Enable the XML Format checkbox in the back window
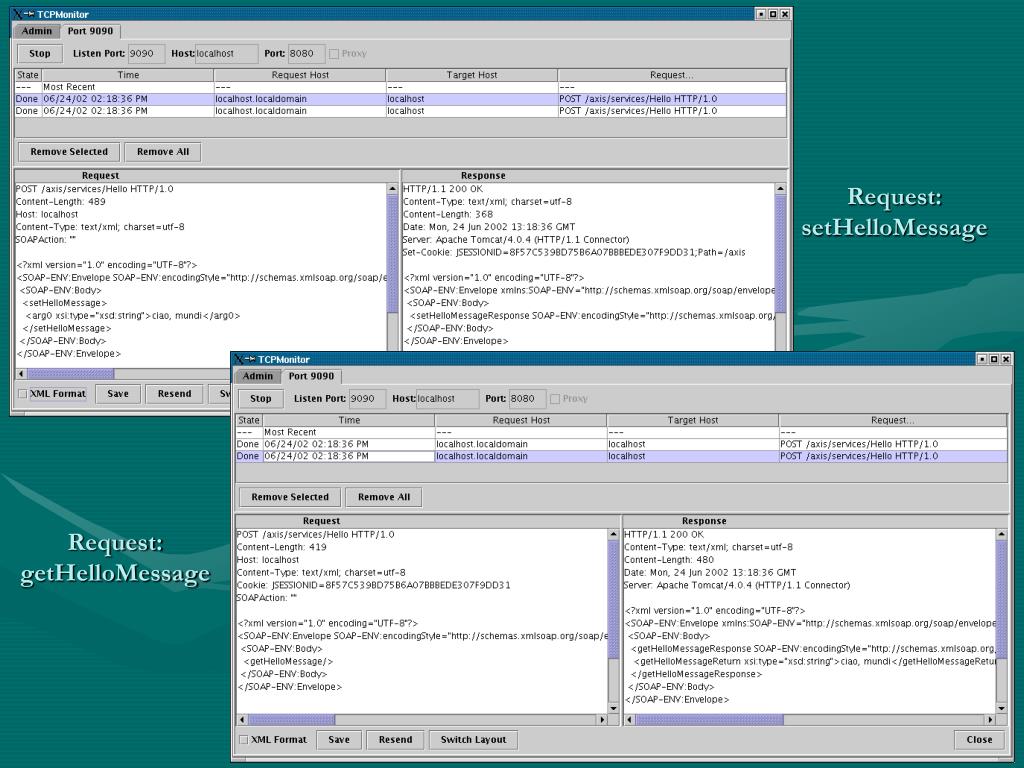The width and height of the screenshot is (1024, 768). coord(22,394)
